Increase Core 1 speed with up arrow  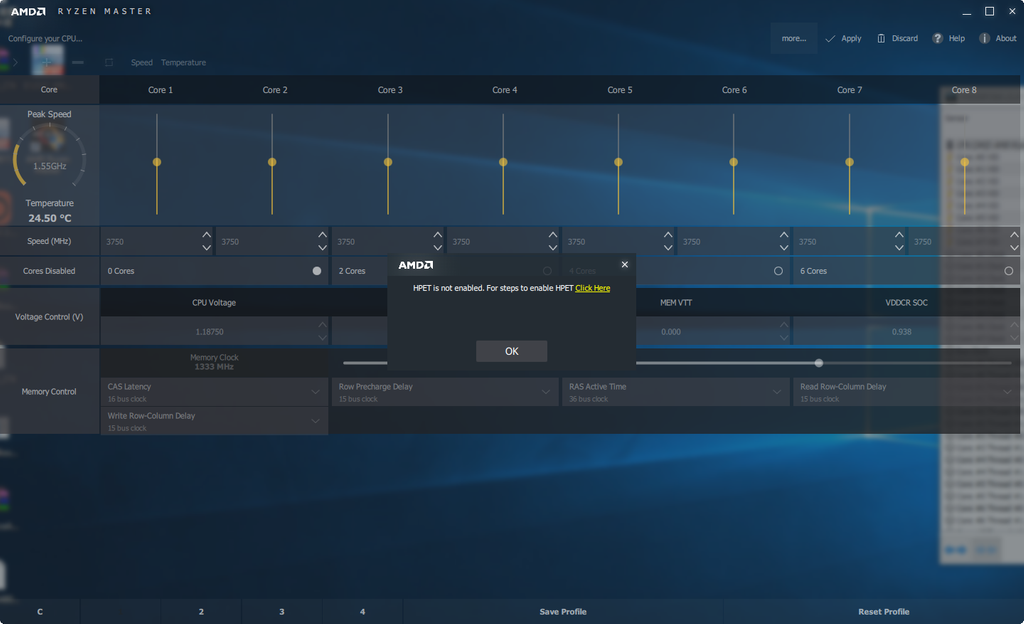pos(206,234)
